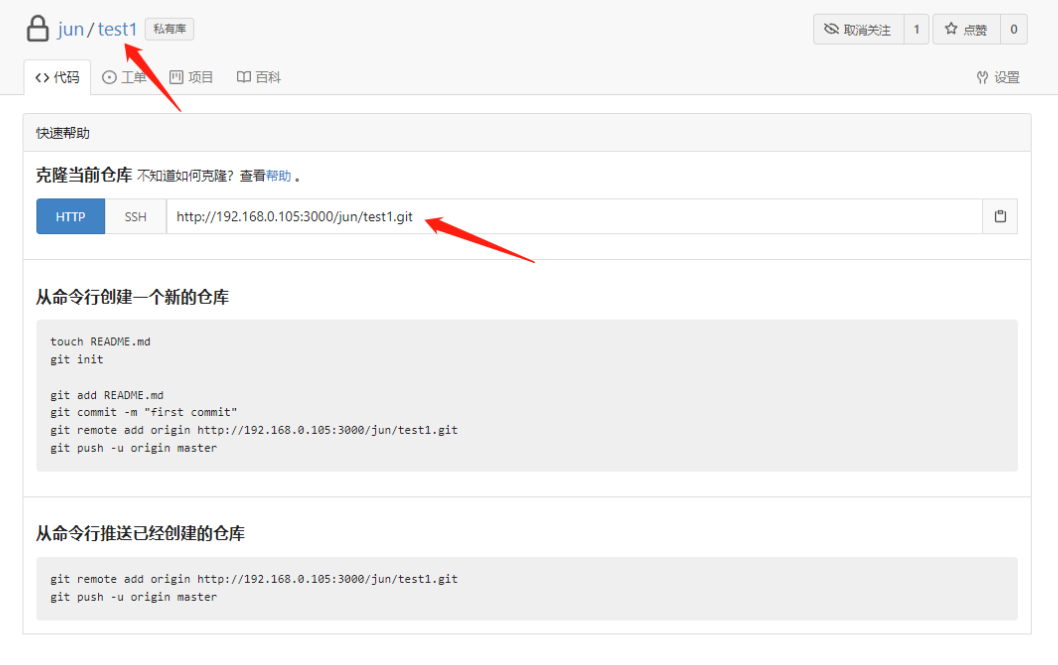Switch to the 工单 issues tab

[124, 78]
